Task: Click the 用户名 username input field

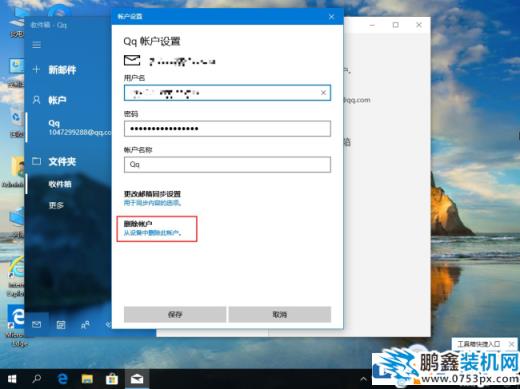Action: click(x=227, y=93)
